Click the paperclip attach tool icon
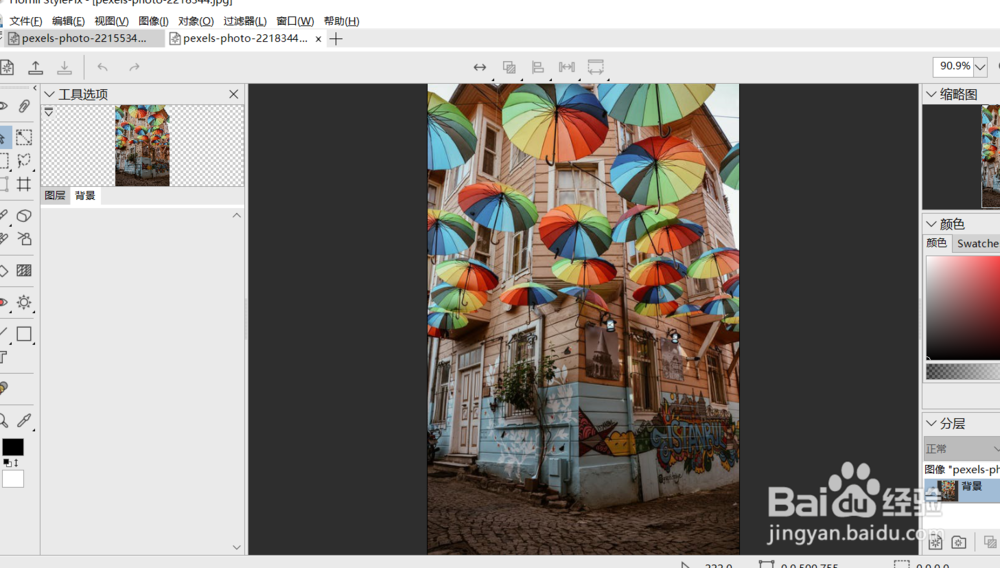Image resolution: width=1000 pixels, height=568 pixels. coord(24,106)
